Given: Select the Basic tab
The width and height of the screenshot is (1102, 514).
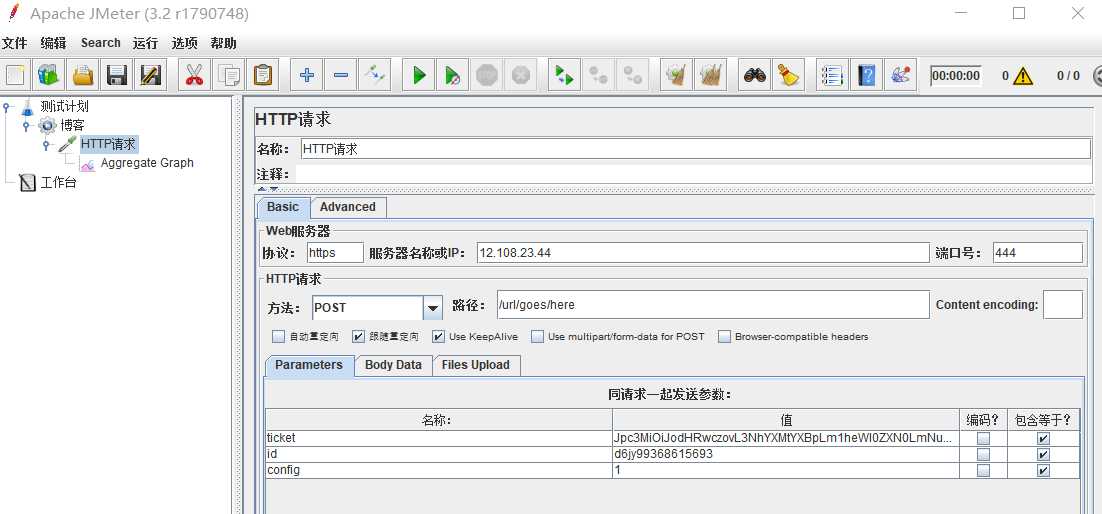Looking at the screenshot, I should [x=283, y=207].
